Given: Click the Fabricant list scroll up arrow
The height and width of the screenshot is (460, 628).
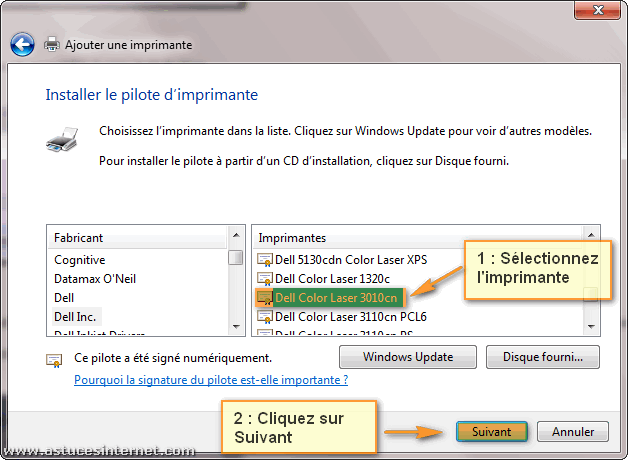Looking at the screenshot, I should [x=236, y=235].
